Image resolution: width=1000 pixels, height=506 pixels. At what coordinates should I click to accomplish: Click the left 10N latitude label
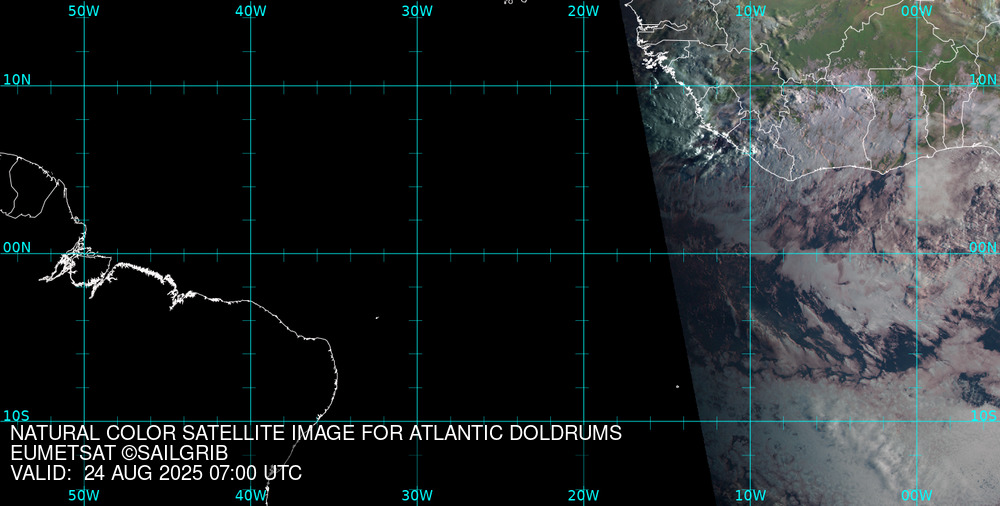point(17,80)
